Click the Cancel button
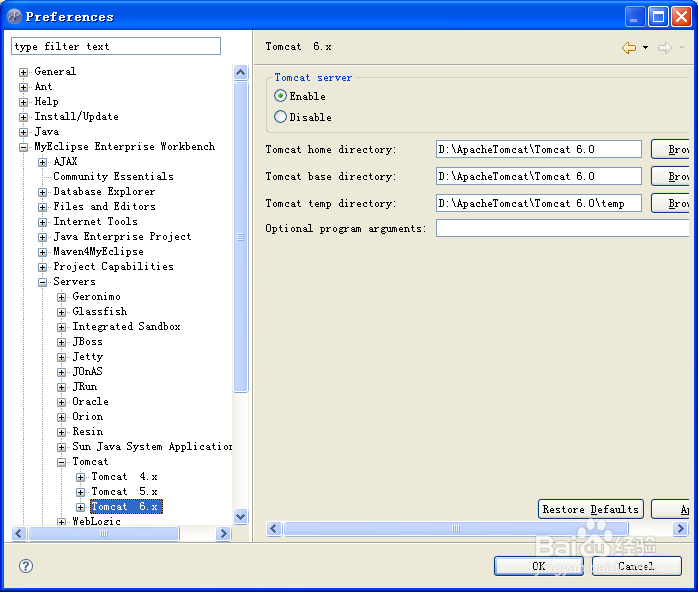Viewport: 698px width, 592px height. (x=637, y=566)
